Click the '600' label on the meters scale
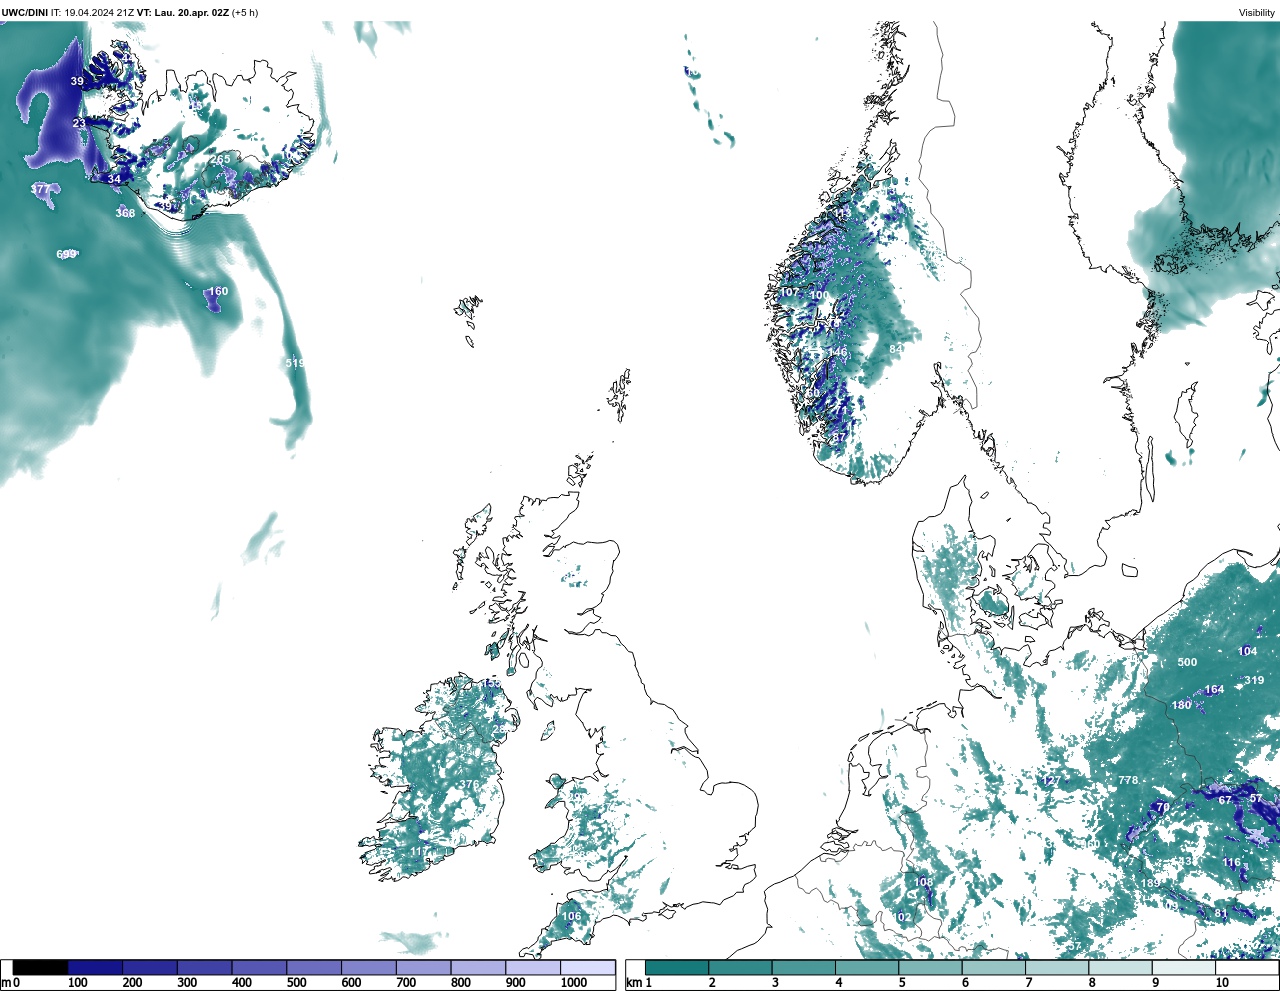 351,983
